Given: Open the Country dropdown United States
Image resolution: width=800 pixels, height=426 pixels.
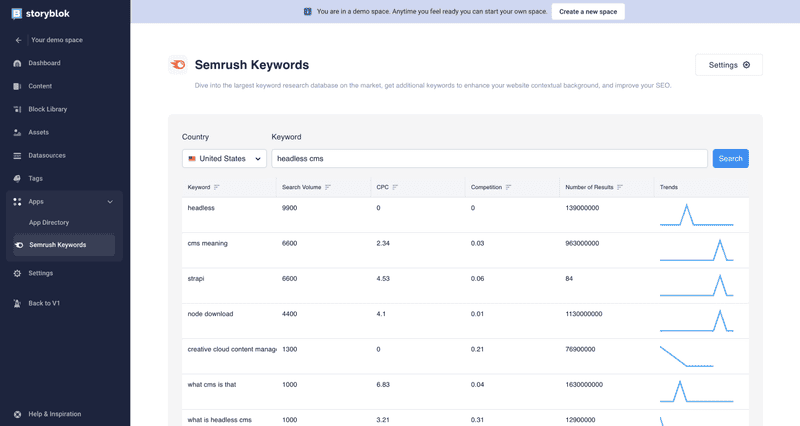Looking at the screenshot, I should 224,159.
